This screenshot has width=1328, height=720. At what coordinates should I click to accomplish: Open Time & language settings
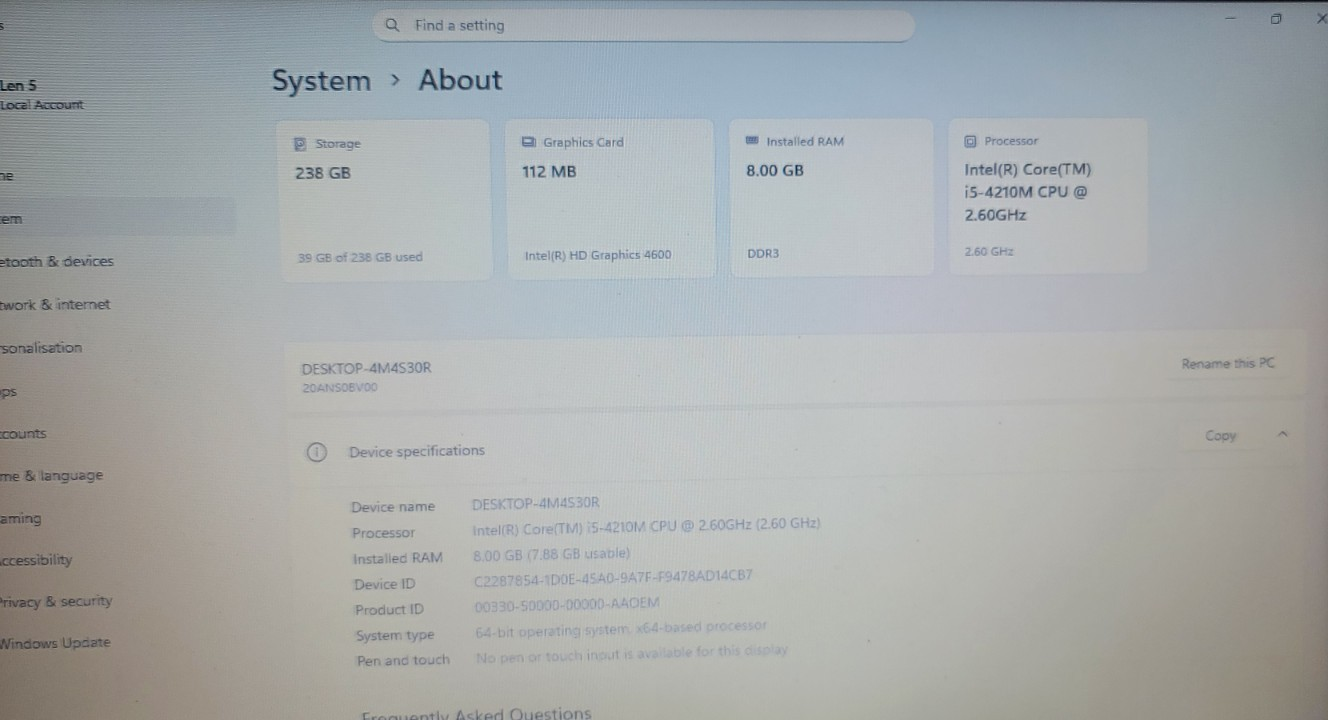tap(51, 476)
